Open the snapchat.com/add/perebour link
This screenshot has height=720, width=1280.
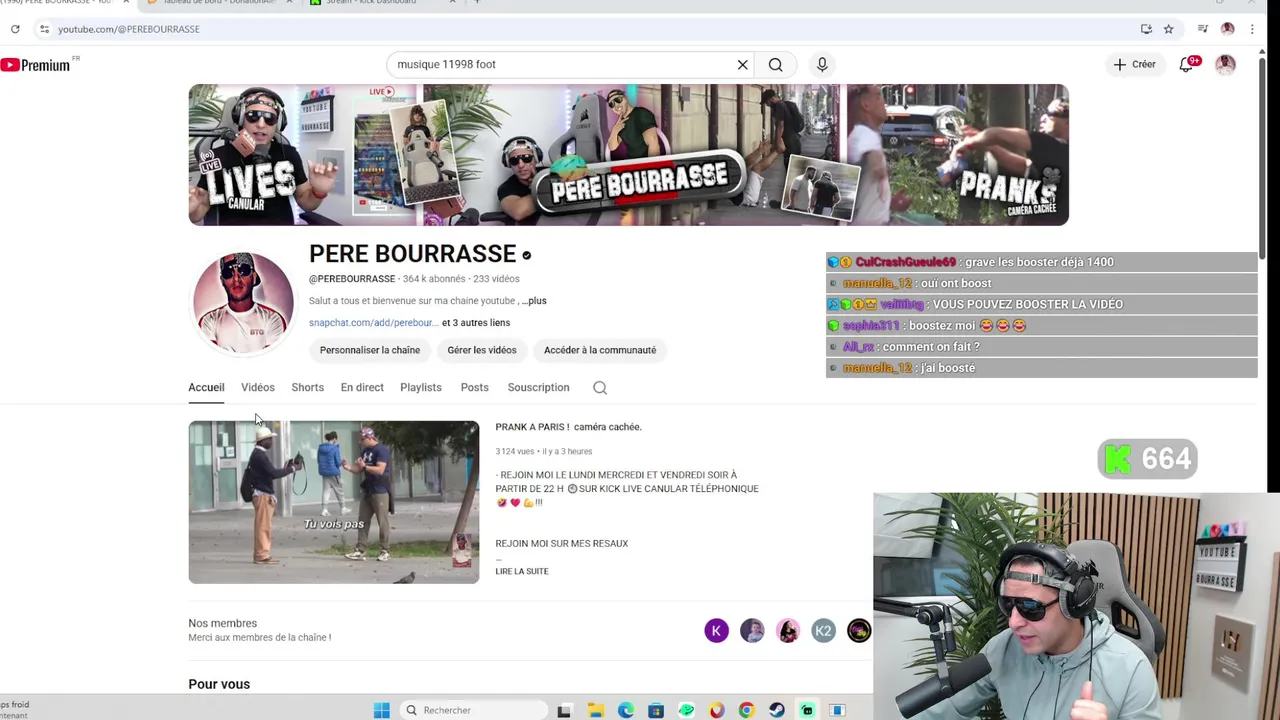tap(372, 322)
